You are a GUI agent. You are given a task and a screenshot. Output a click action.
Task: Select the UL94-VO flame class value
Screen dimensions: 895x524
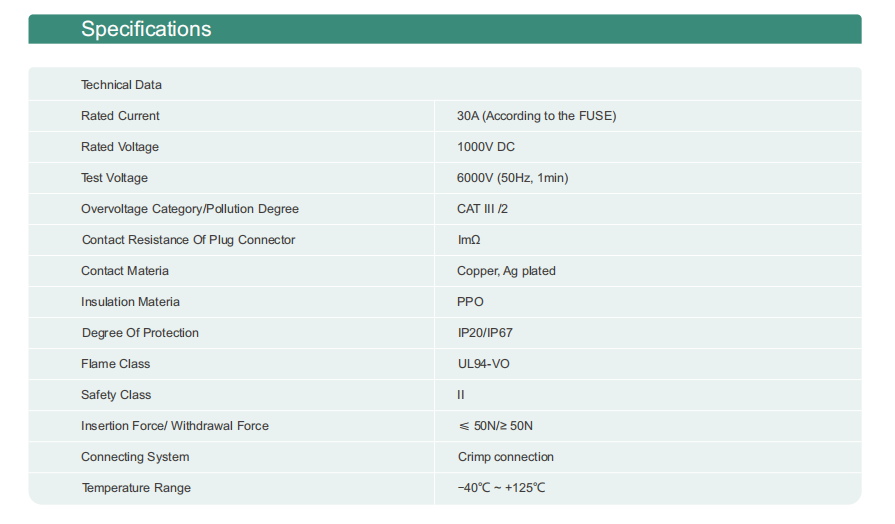483,364
